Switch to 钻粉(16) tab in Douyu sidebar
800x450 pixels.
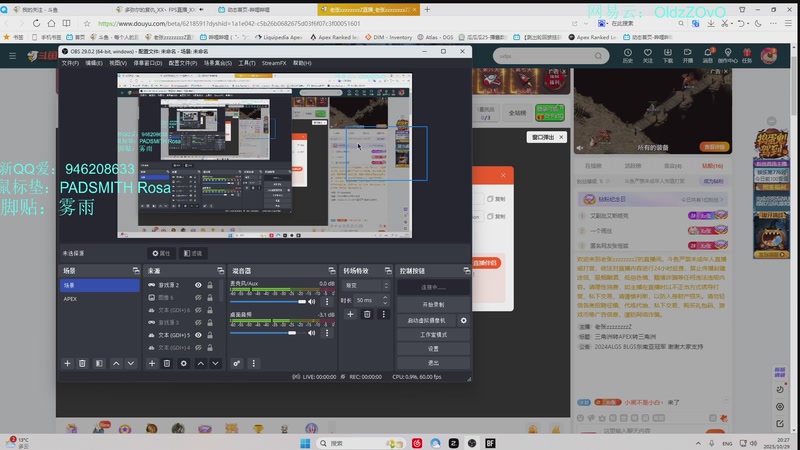(x=712, y=166)
